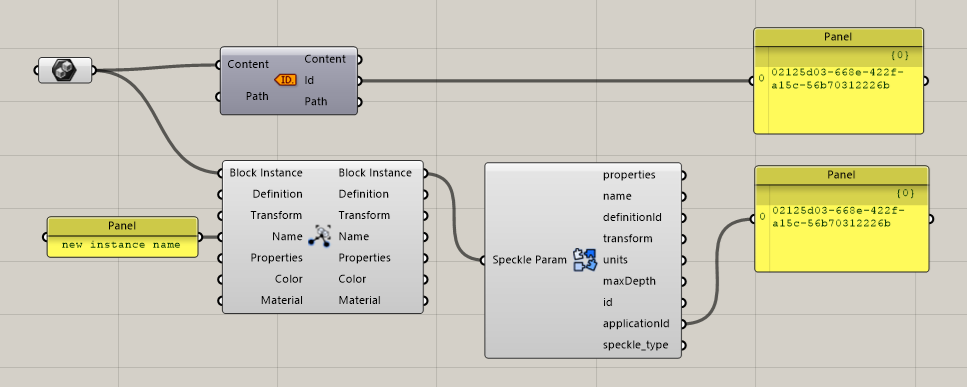Click the maxDepth output label
The height and width of the screenshot is (387, 967).
(x=629, y=281)
